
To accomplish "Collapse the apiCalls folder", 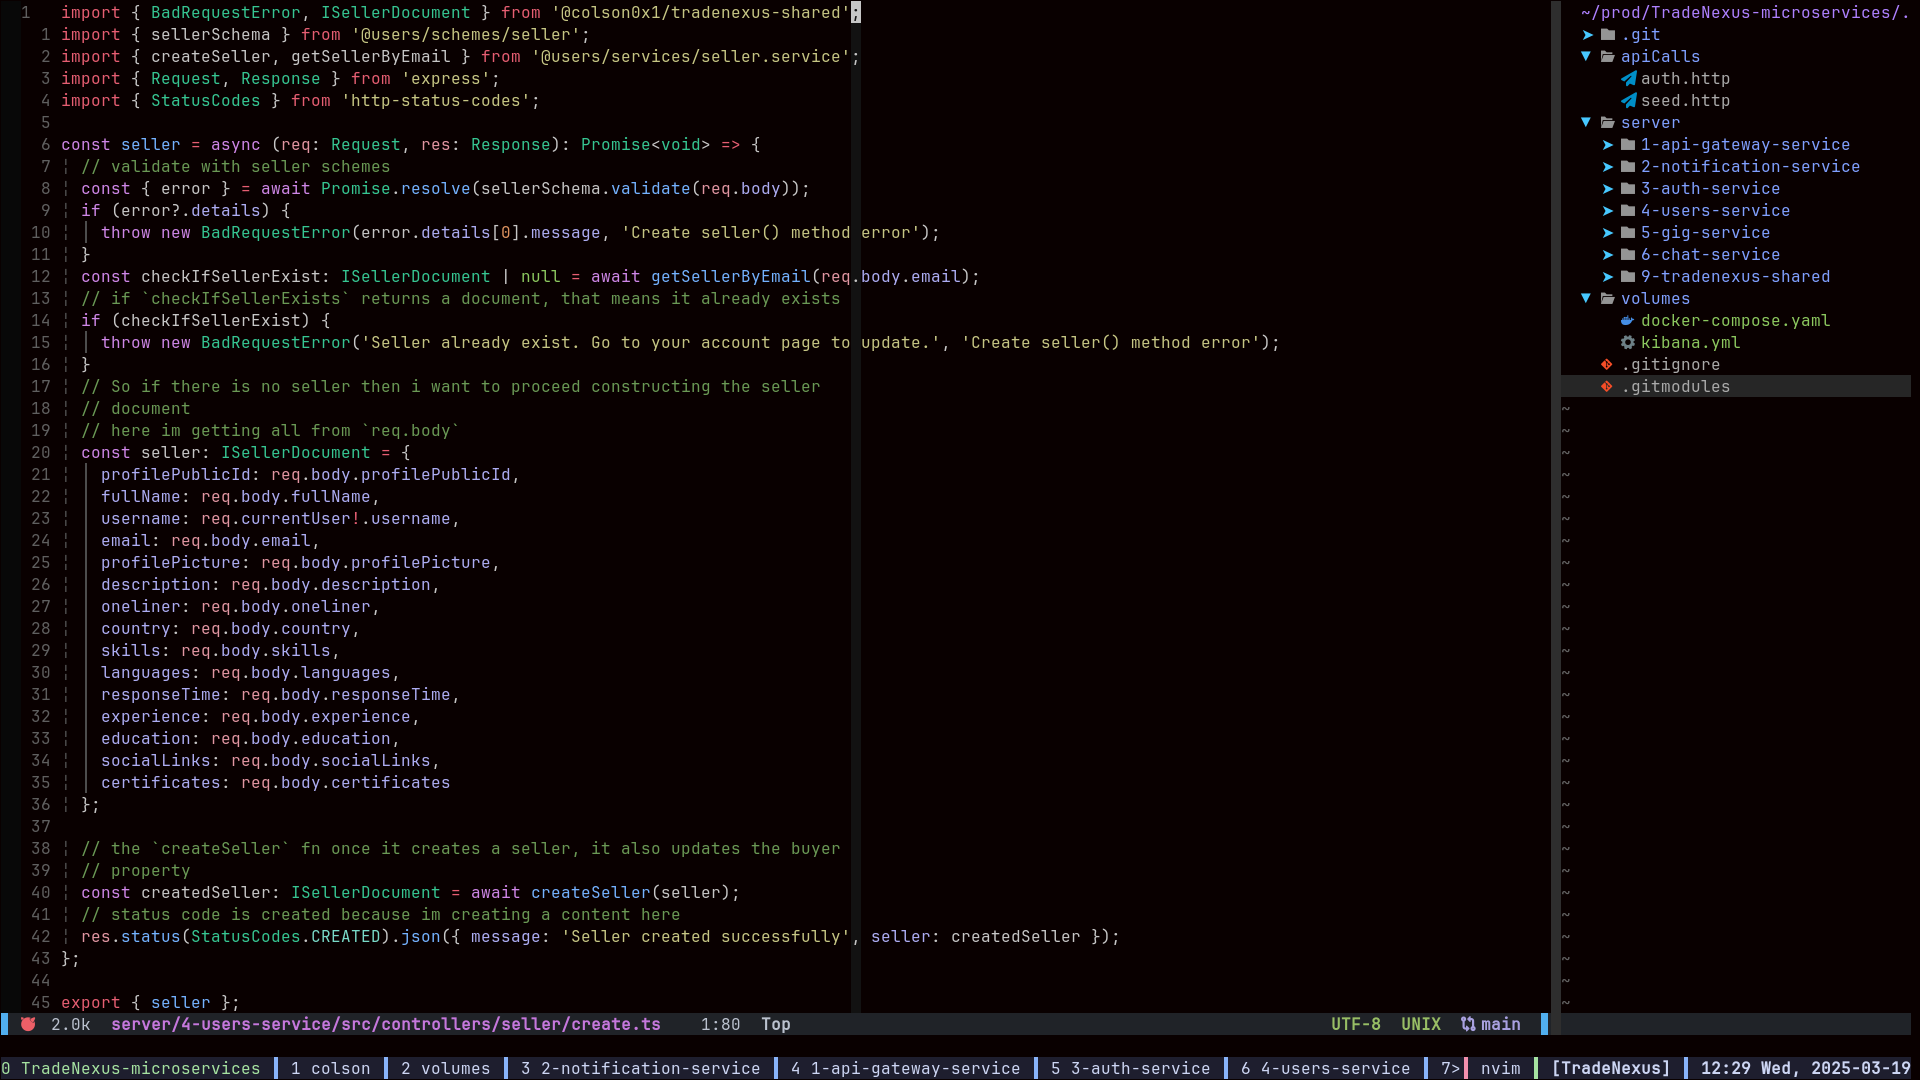I will 1586,57.
